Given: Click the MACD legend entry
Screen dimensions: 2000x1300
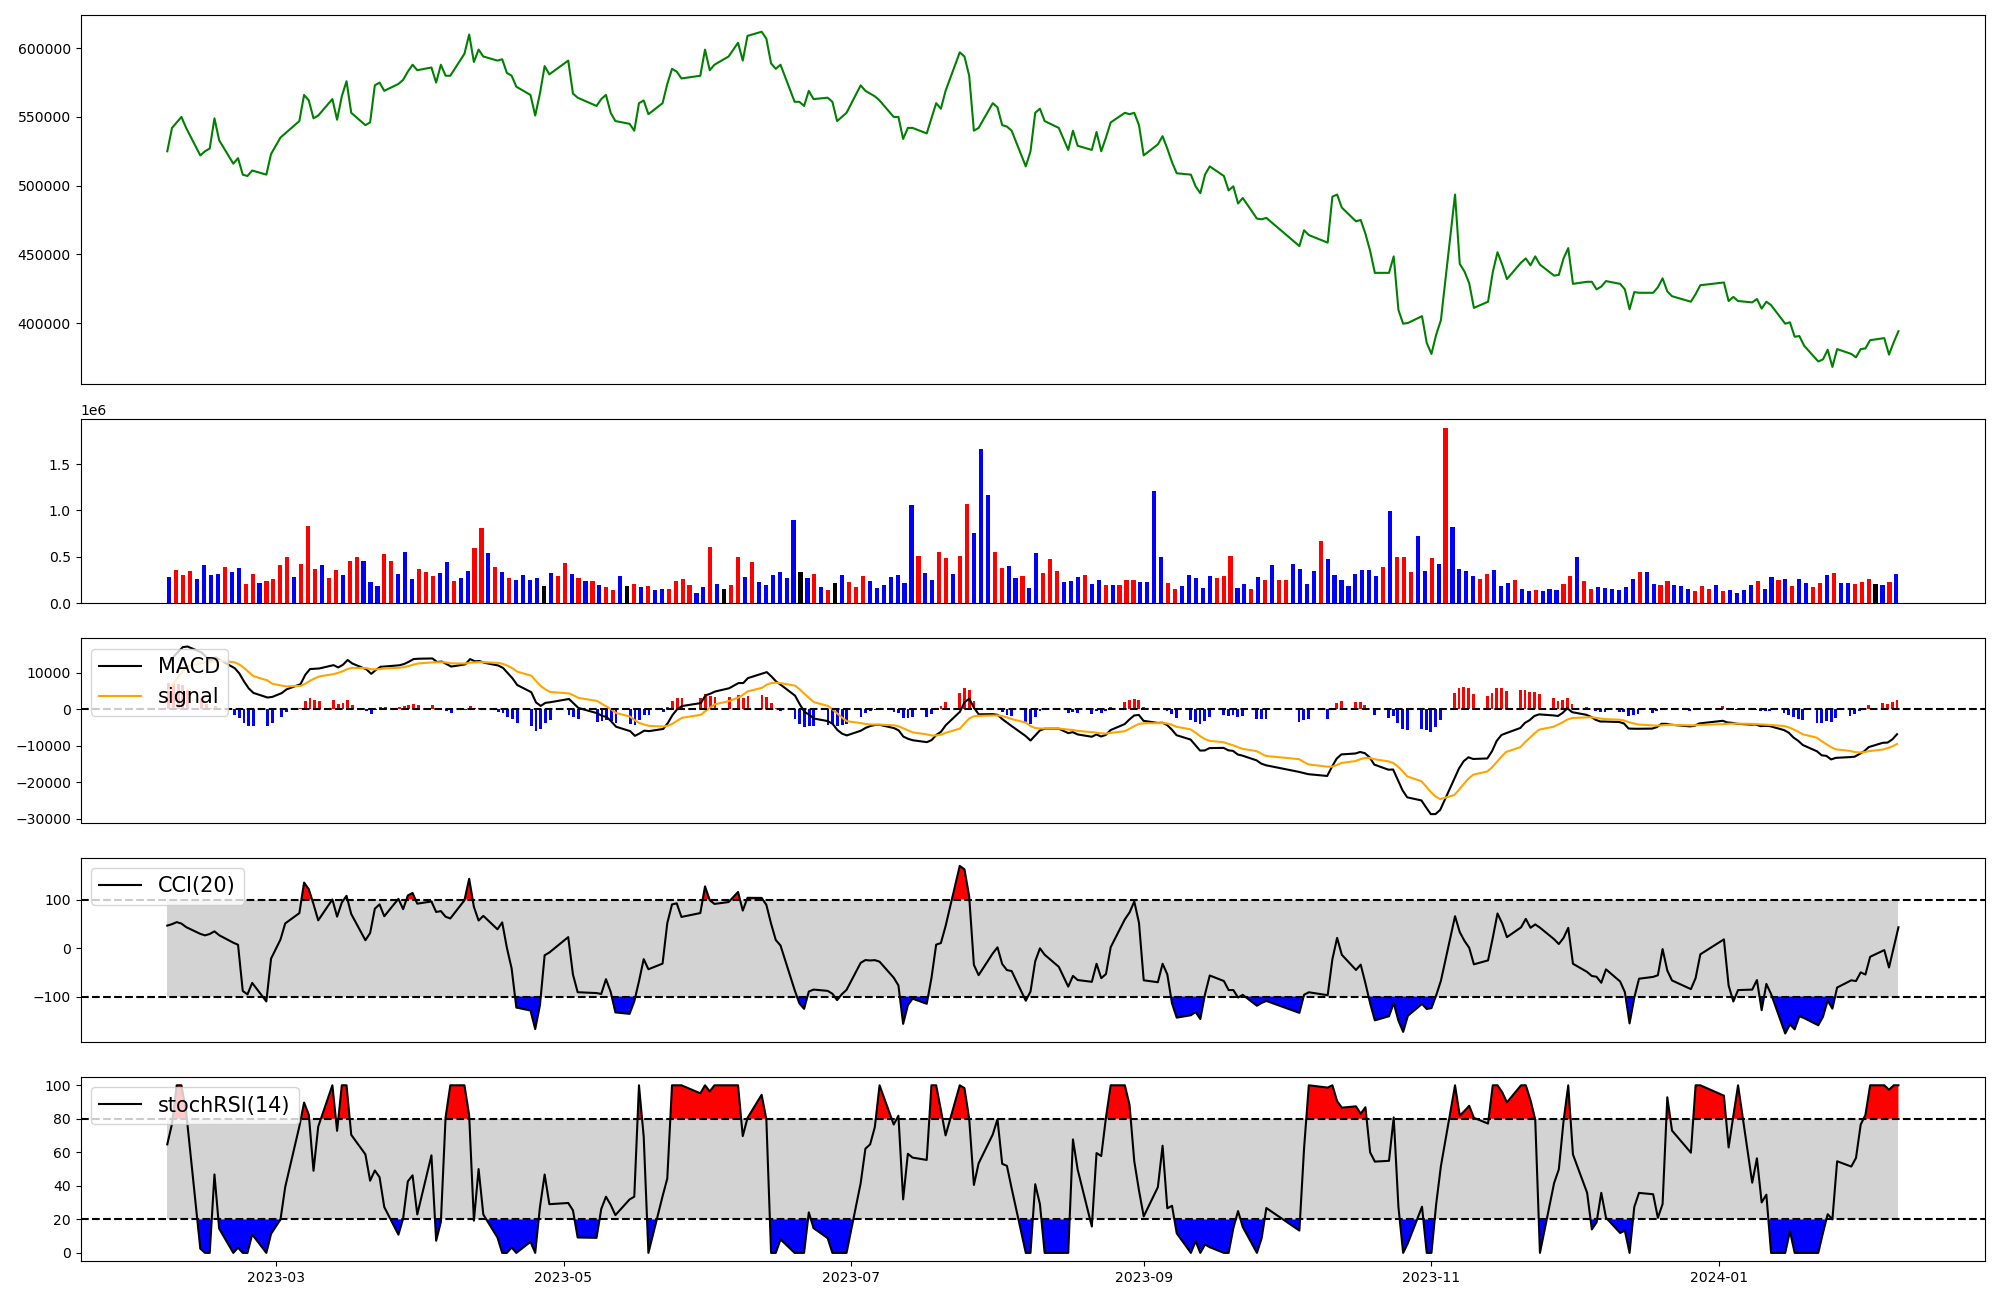Looking at the screenshot, I should click(x=188, y=666).
